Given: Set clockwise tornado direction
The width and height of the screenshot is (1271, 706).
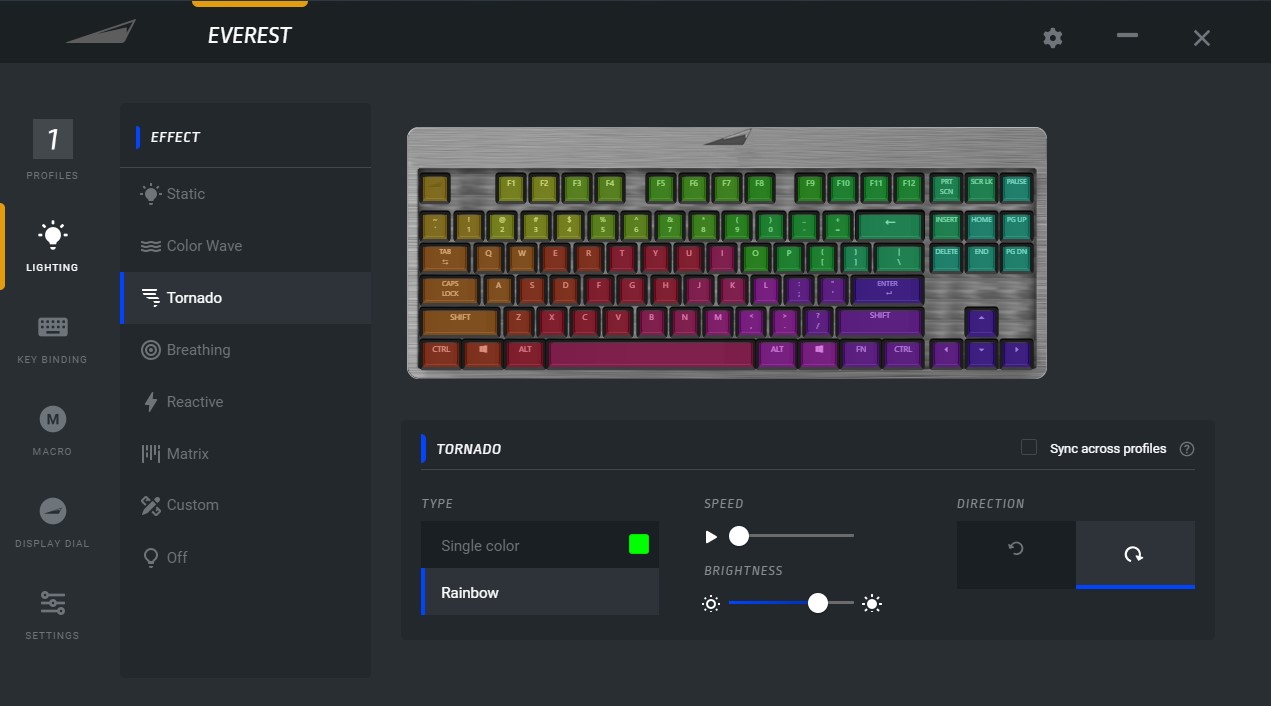Looking at the screenshot, I should (1135, 554).
